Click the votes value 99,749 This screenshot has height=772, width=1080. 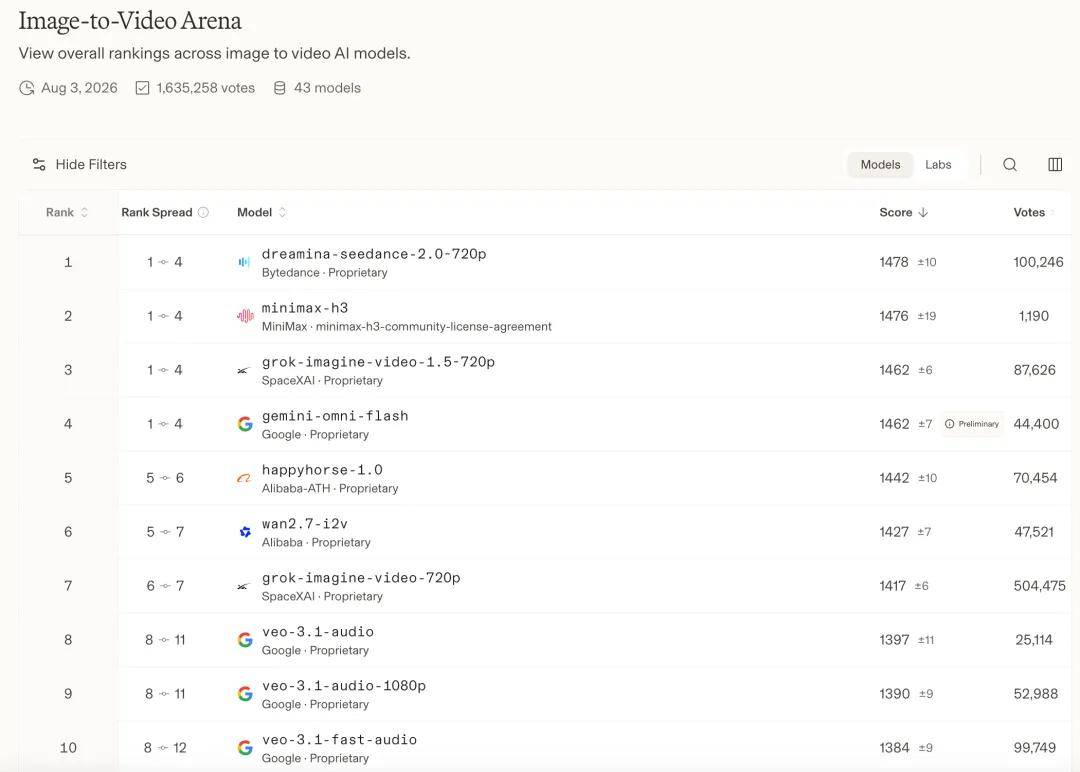coord(1035,748)
